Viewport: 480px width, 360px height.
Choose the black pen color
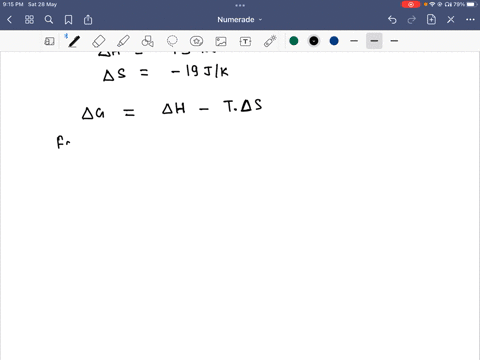coord(314,41)
